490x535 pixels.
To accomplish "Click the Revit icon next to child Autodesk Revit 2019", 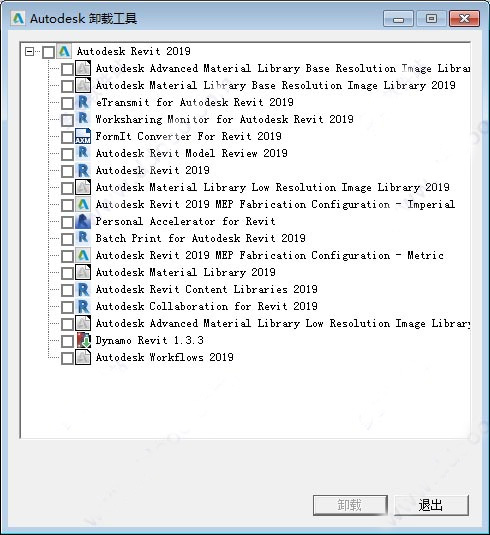I will [x=83, y=171].
